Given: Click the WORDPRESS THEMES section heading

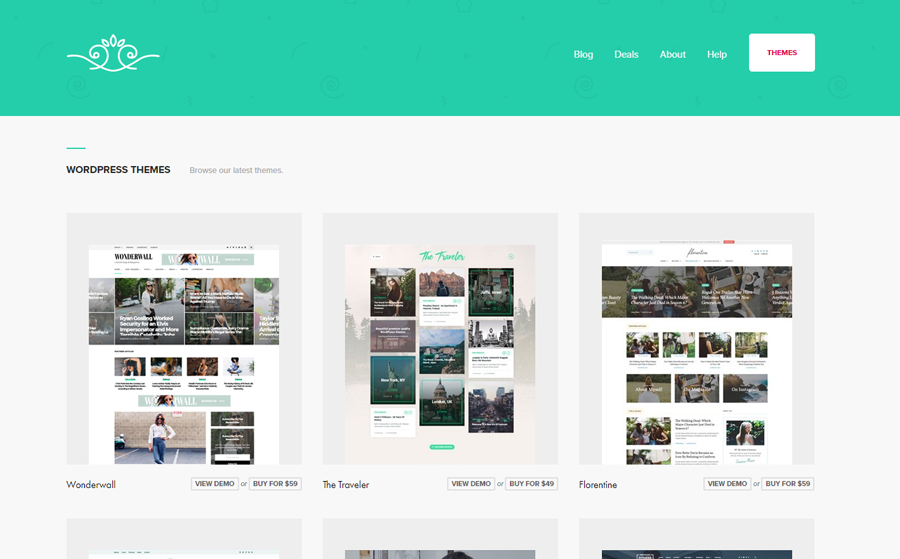Looking at the screenshot, I should tap(118, 170).
